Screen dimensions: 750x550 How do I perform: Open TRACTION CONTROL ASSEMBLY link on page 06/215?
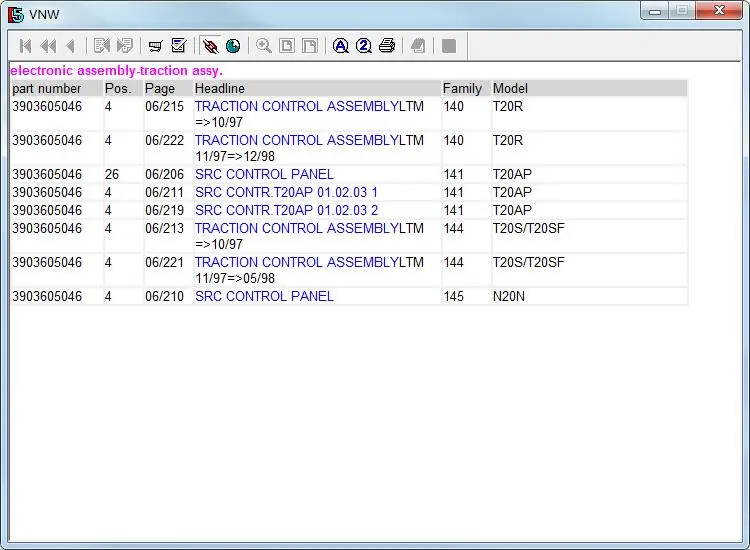click(297, 106)
